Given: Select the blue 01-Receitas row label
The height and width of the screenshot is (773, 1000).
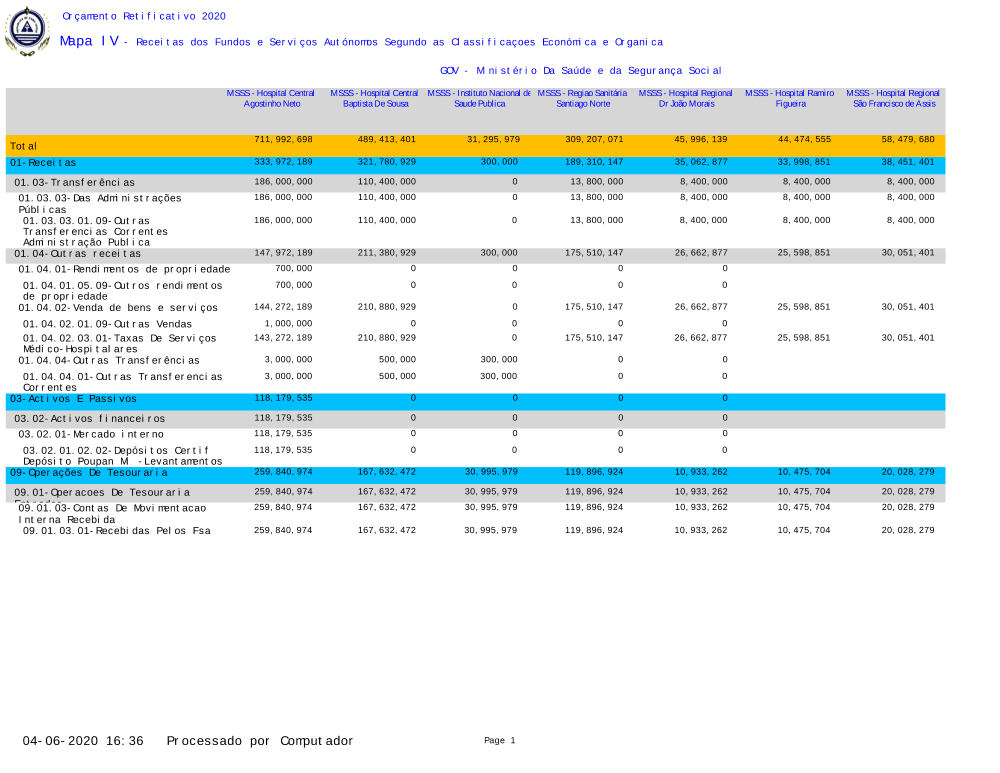Looking at the screenshot, I should coord(43,162).
